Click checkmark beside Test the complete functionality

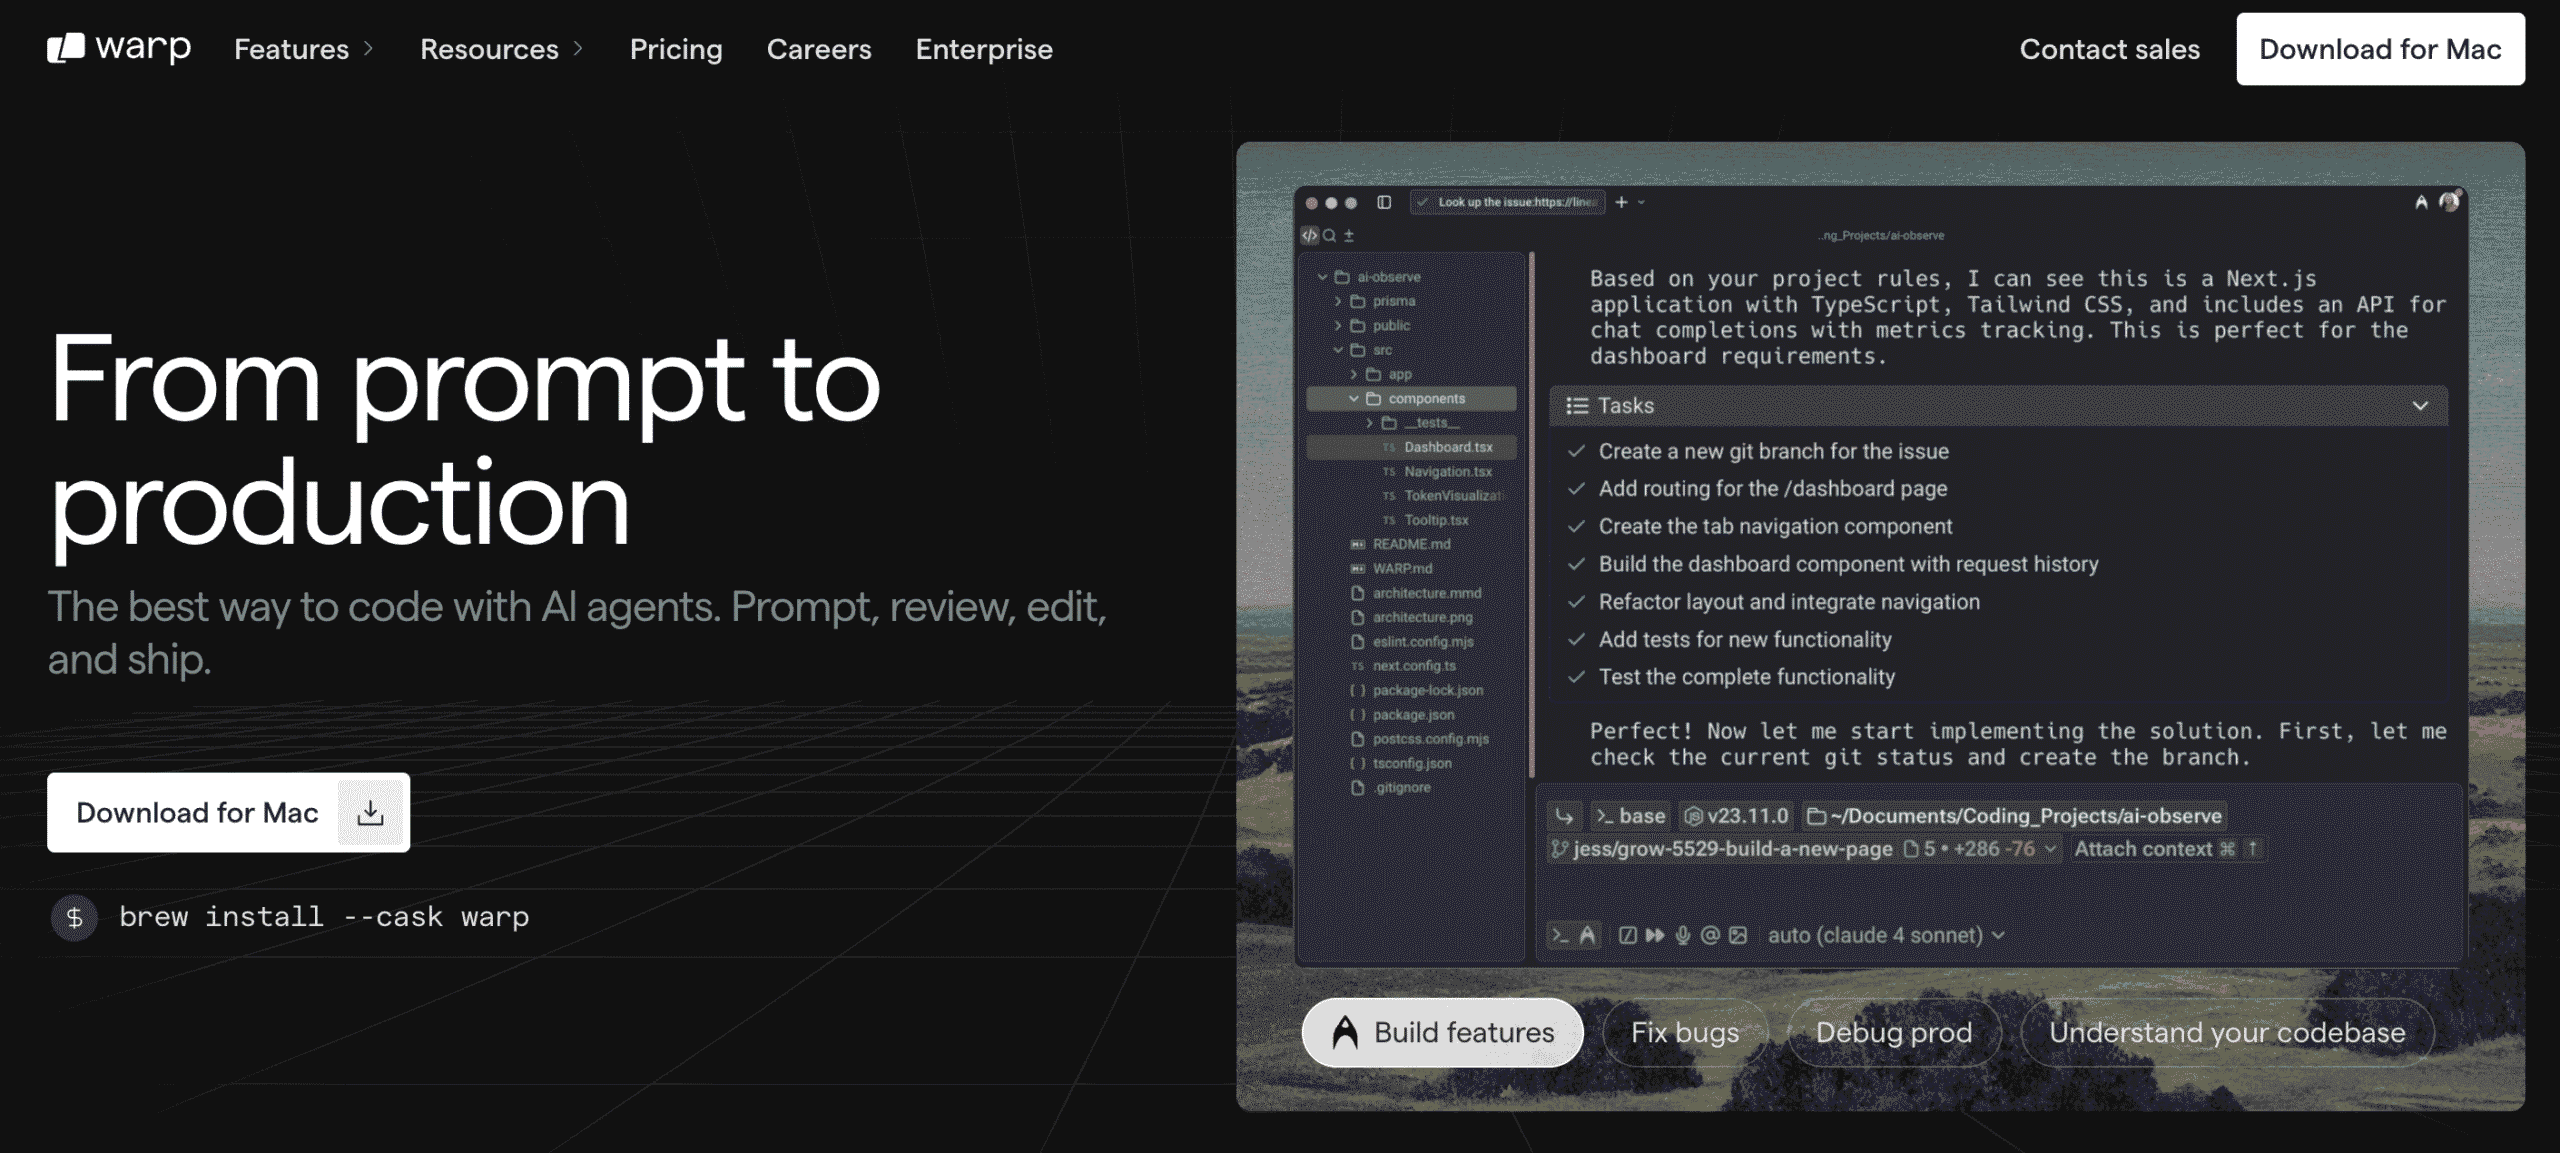pyautogui.click(x=1576, y=677)
